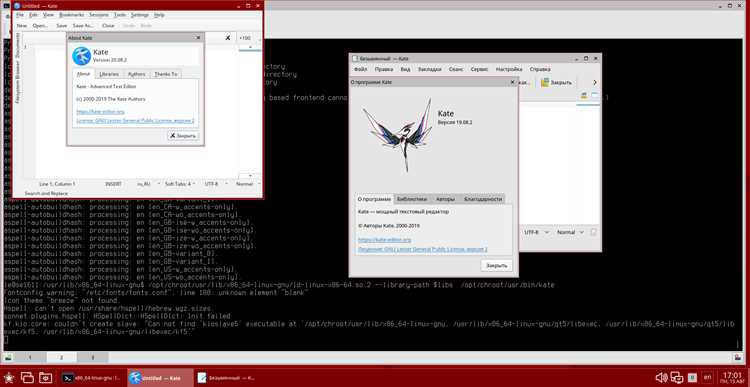
Task: Click Close in the Untitled Kate toolbar
Action: (108, 25)
